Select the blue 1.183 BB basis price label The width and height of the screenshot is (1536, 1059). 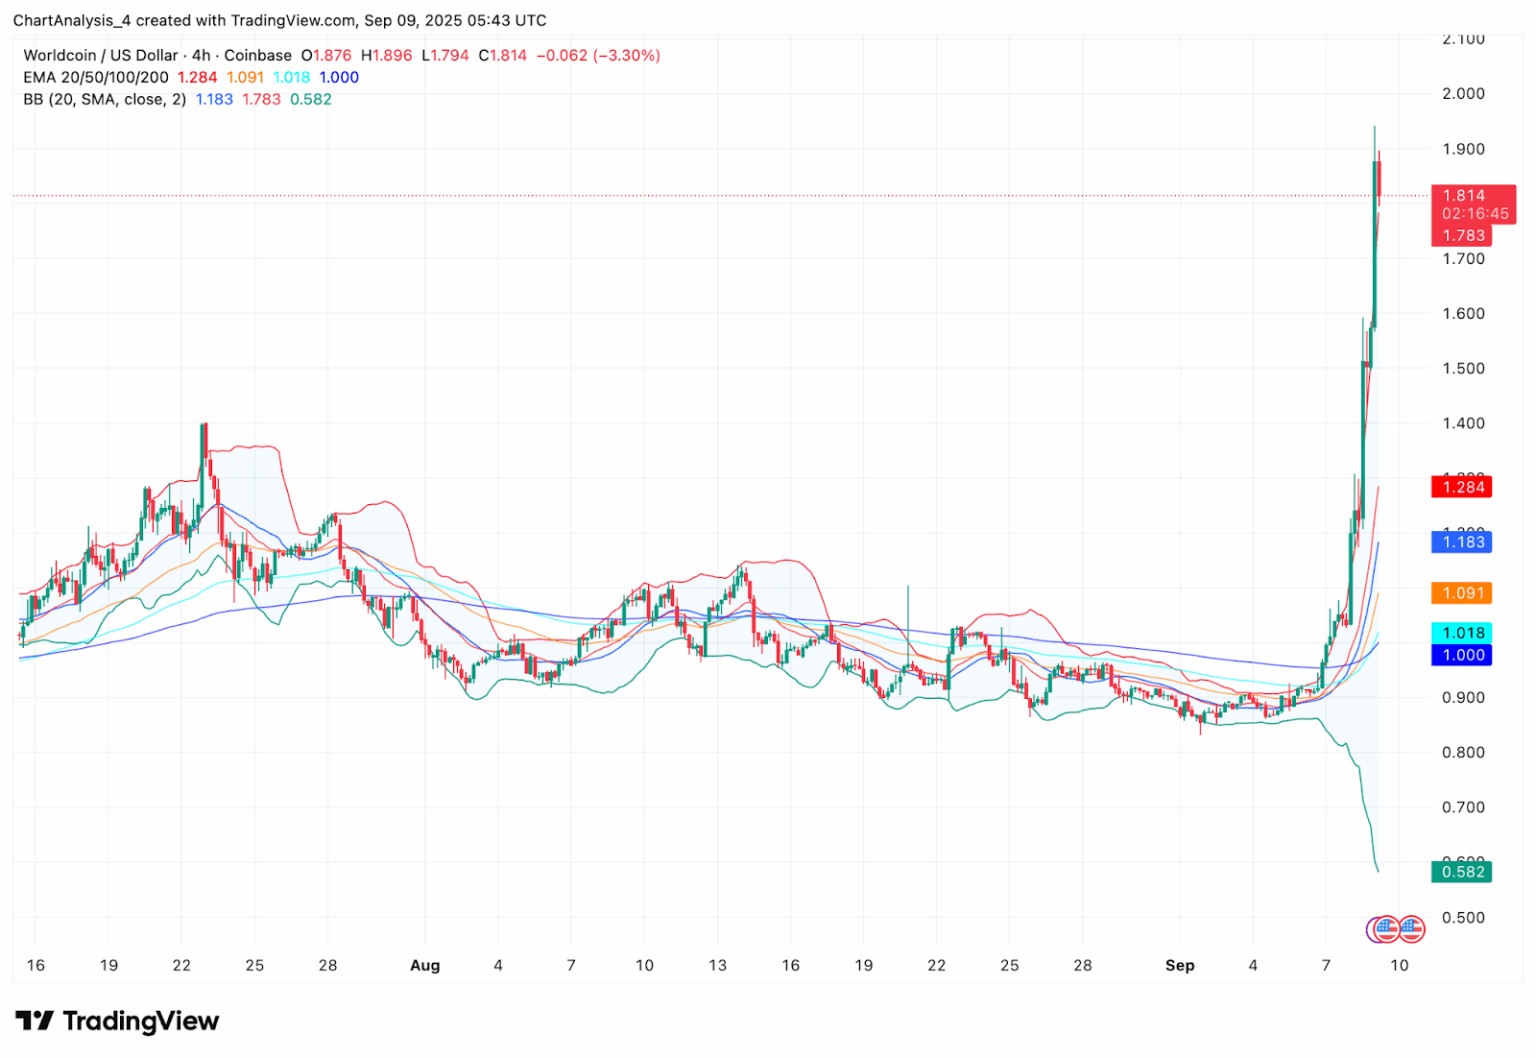pyautogui.click(x=1463, y=542)
